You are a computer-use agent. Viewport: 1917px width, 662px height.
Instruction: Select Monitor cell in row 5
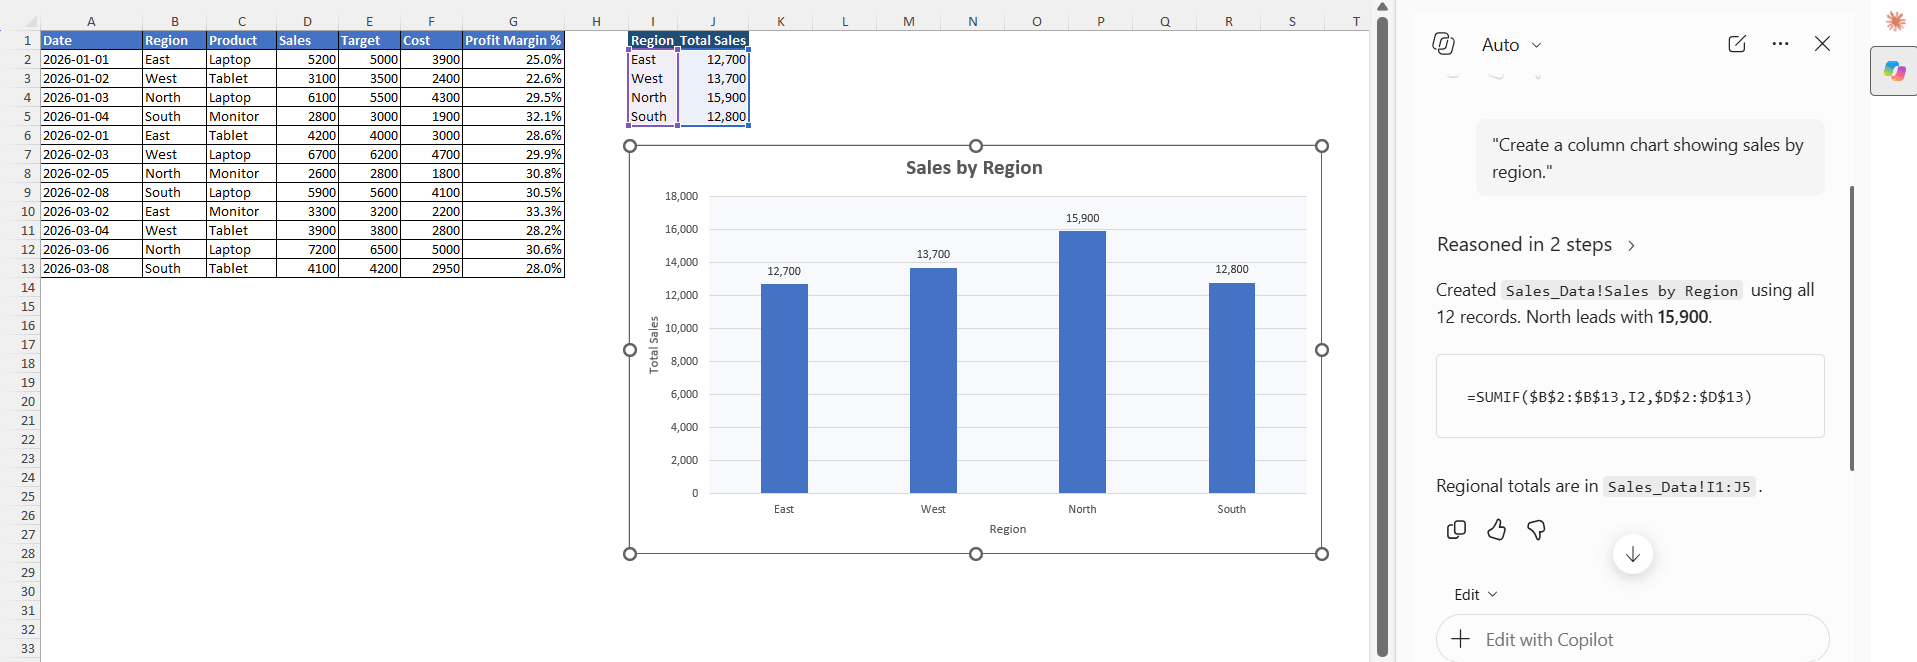[x=241, y=116]
